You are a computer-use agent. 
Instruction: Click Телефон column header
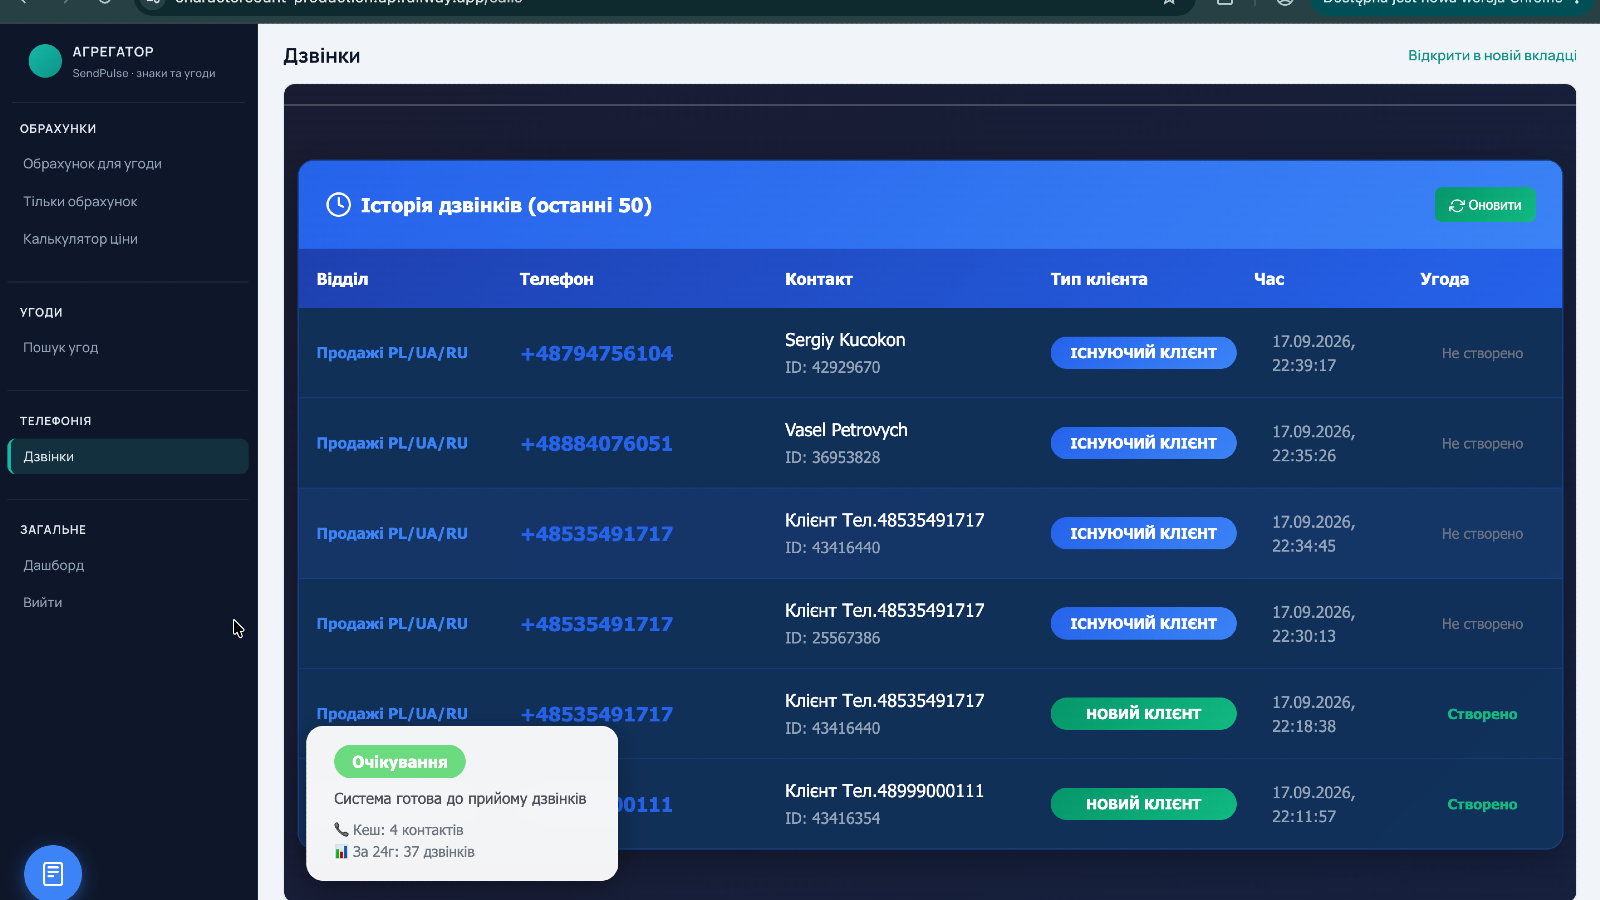(x=557, y=279)
